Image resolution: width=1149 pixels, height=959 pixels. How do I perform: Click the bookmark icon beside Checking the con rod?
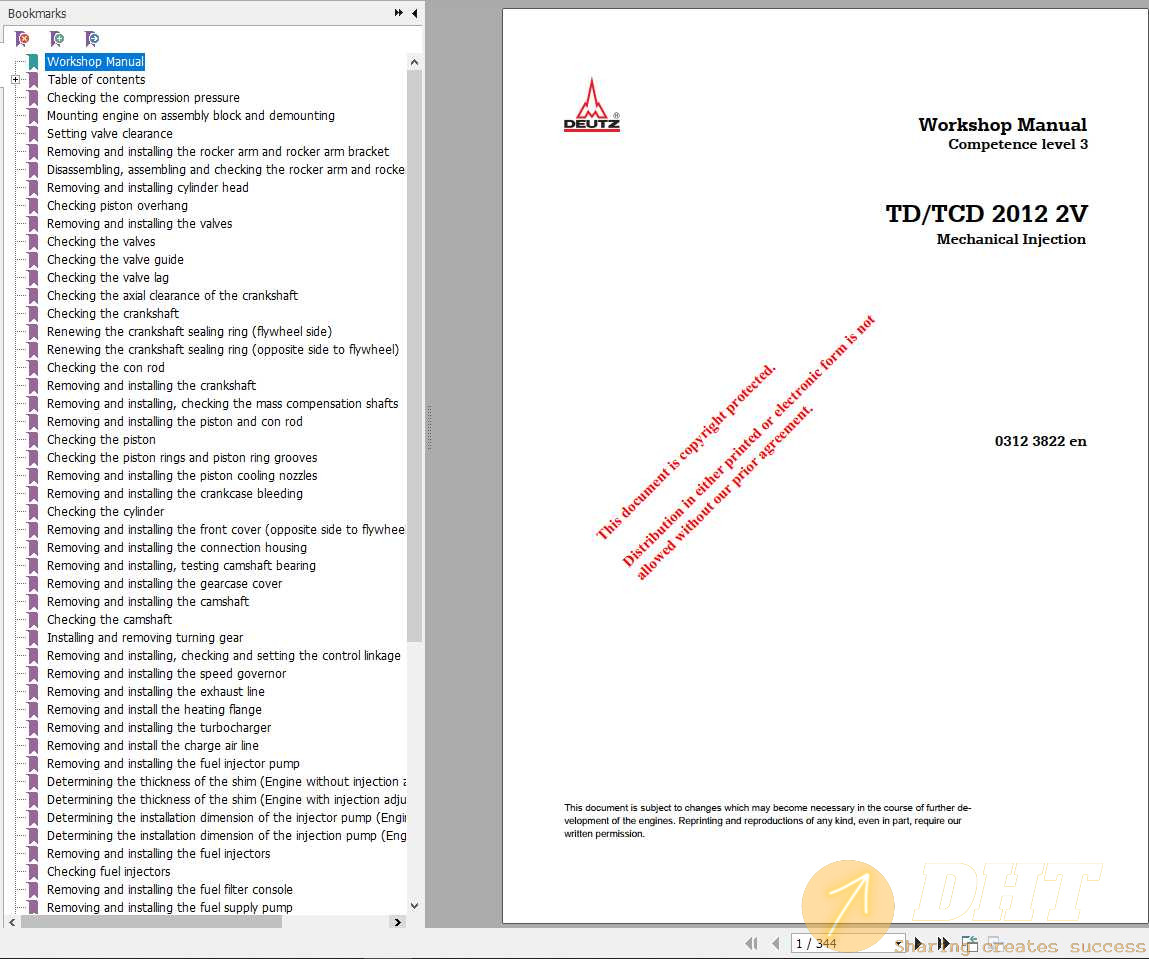click(x=33, y=368)
